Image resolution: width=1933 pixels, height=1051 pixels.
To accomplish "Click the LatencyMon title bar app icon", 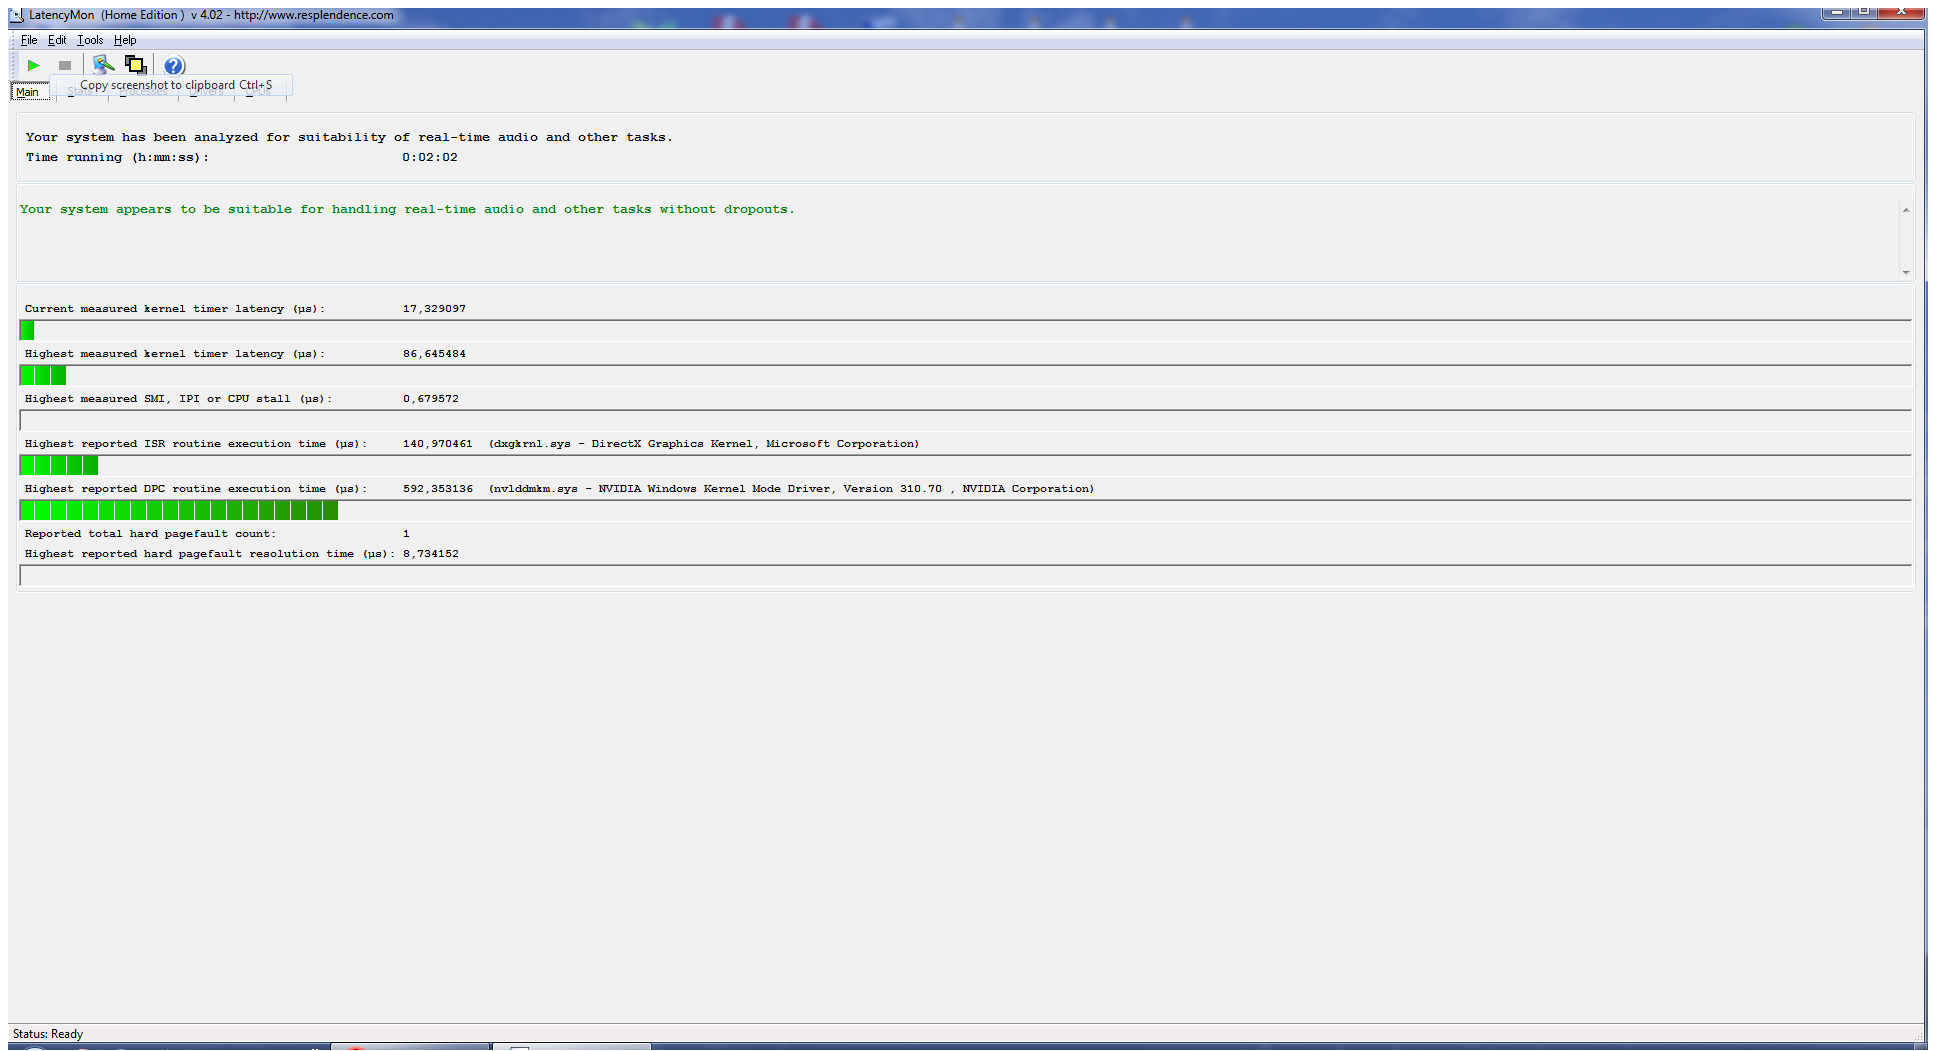I will point(16,15).
